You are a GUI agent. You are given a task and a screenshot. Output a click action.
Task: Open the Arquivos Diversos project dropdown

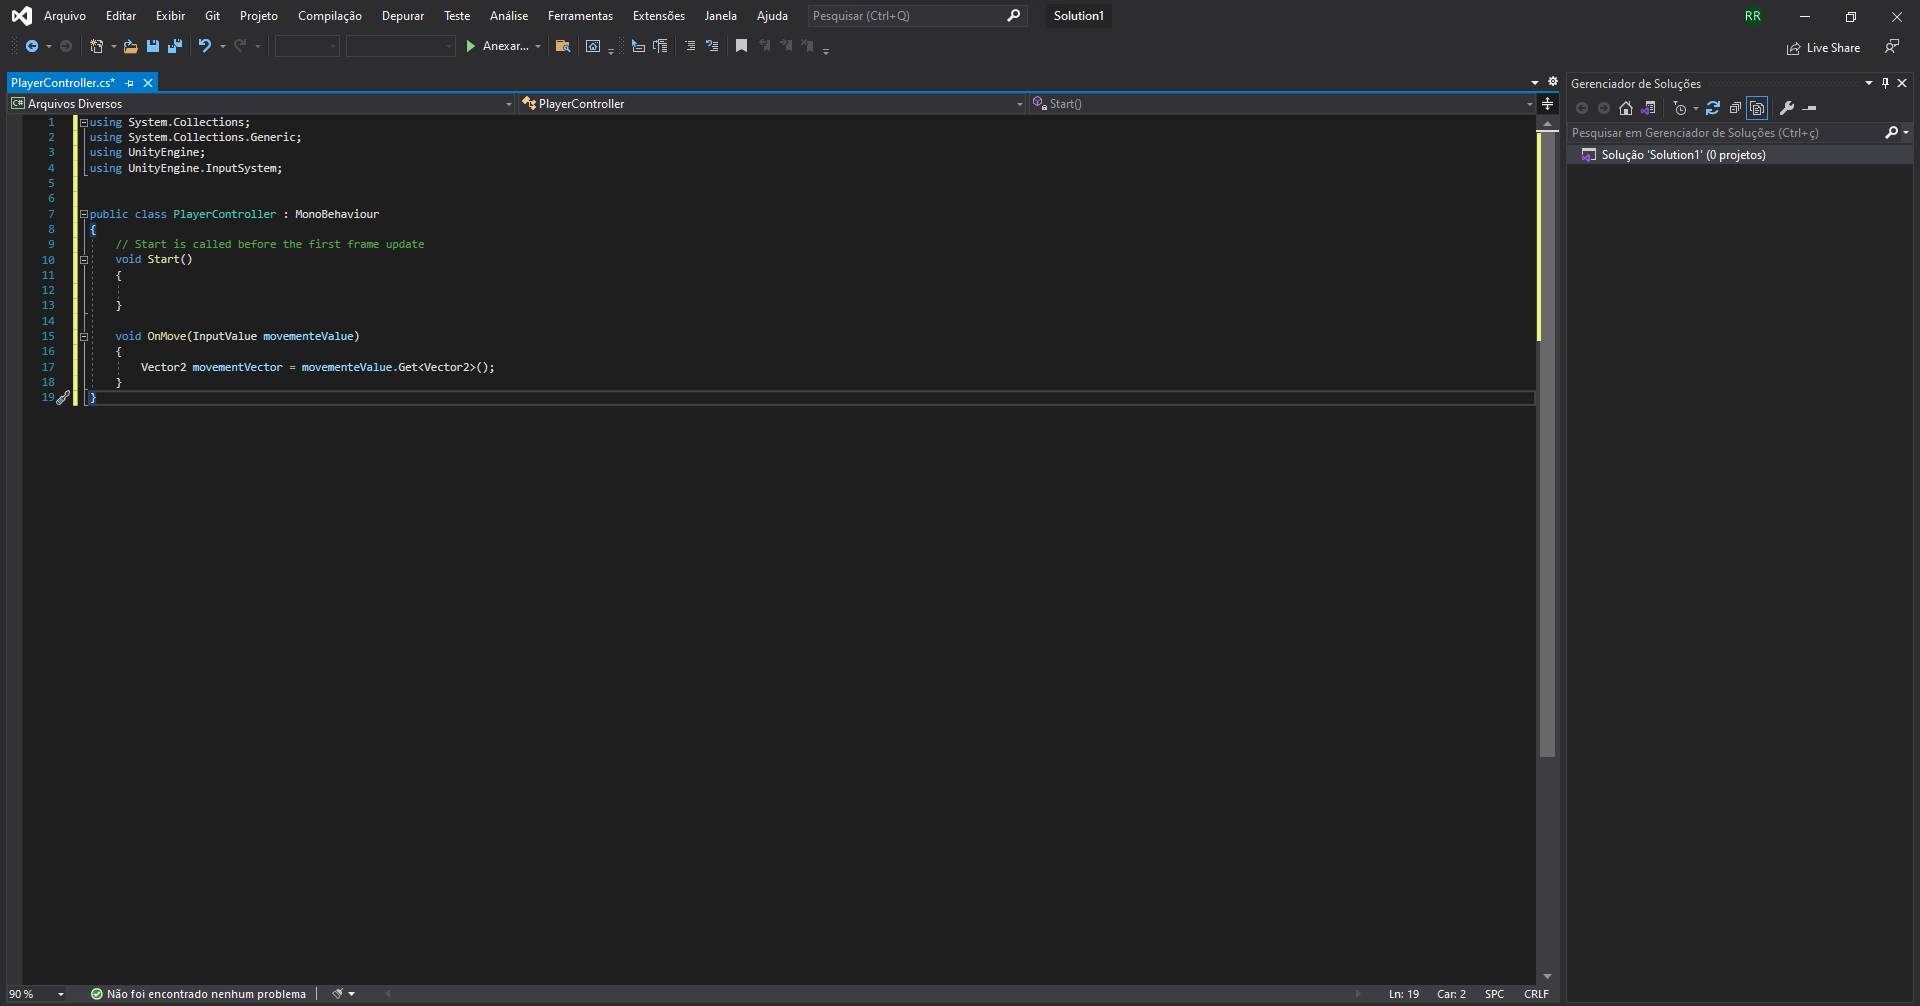[x=509, y=104]
